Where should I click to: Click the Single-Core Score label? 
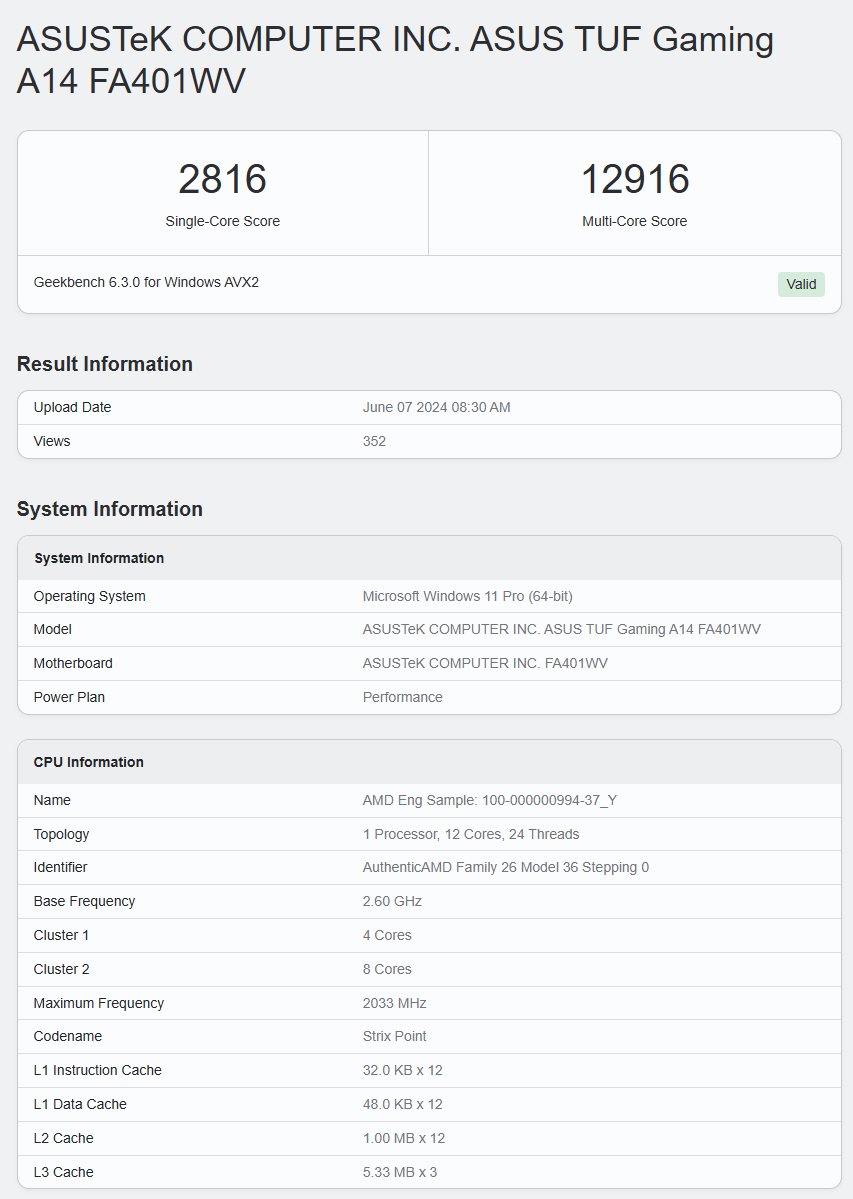222,221
